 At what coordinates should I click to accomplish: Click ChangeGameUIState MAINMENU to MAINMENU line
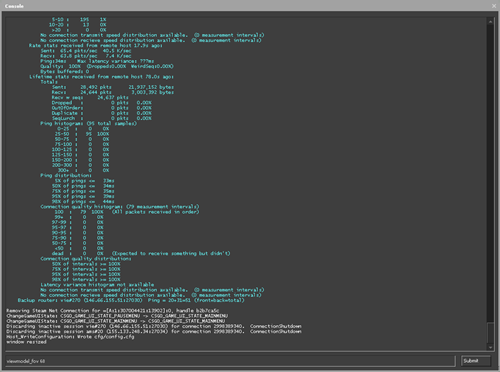click(116, 321)
